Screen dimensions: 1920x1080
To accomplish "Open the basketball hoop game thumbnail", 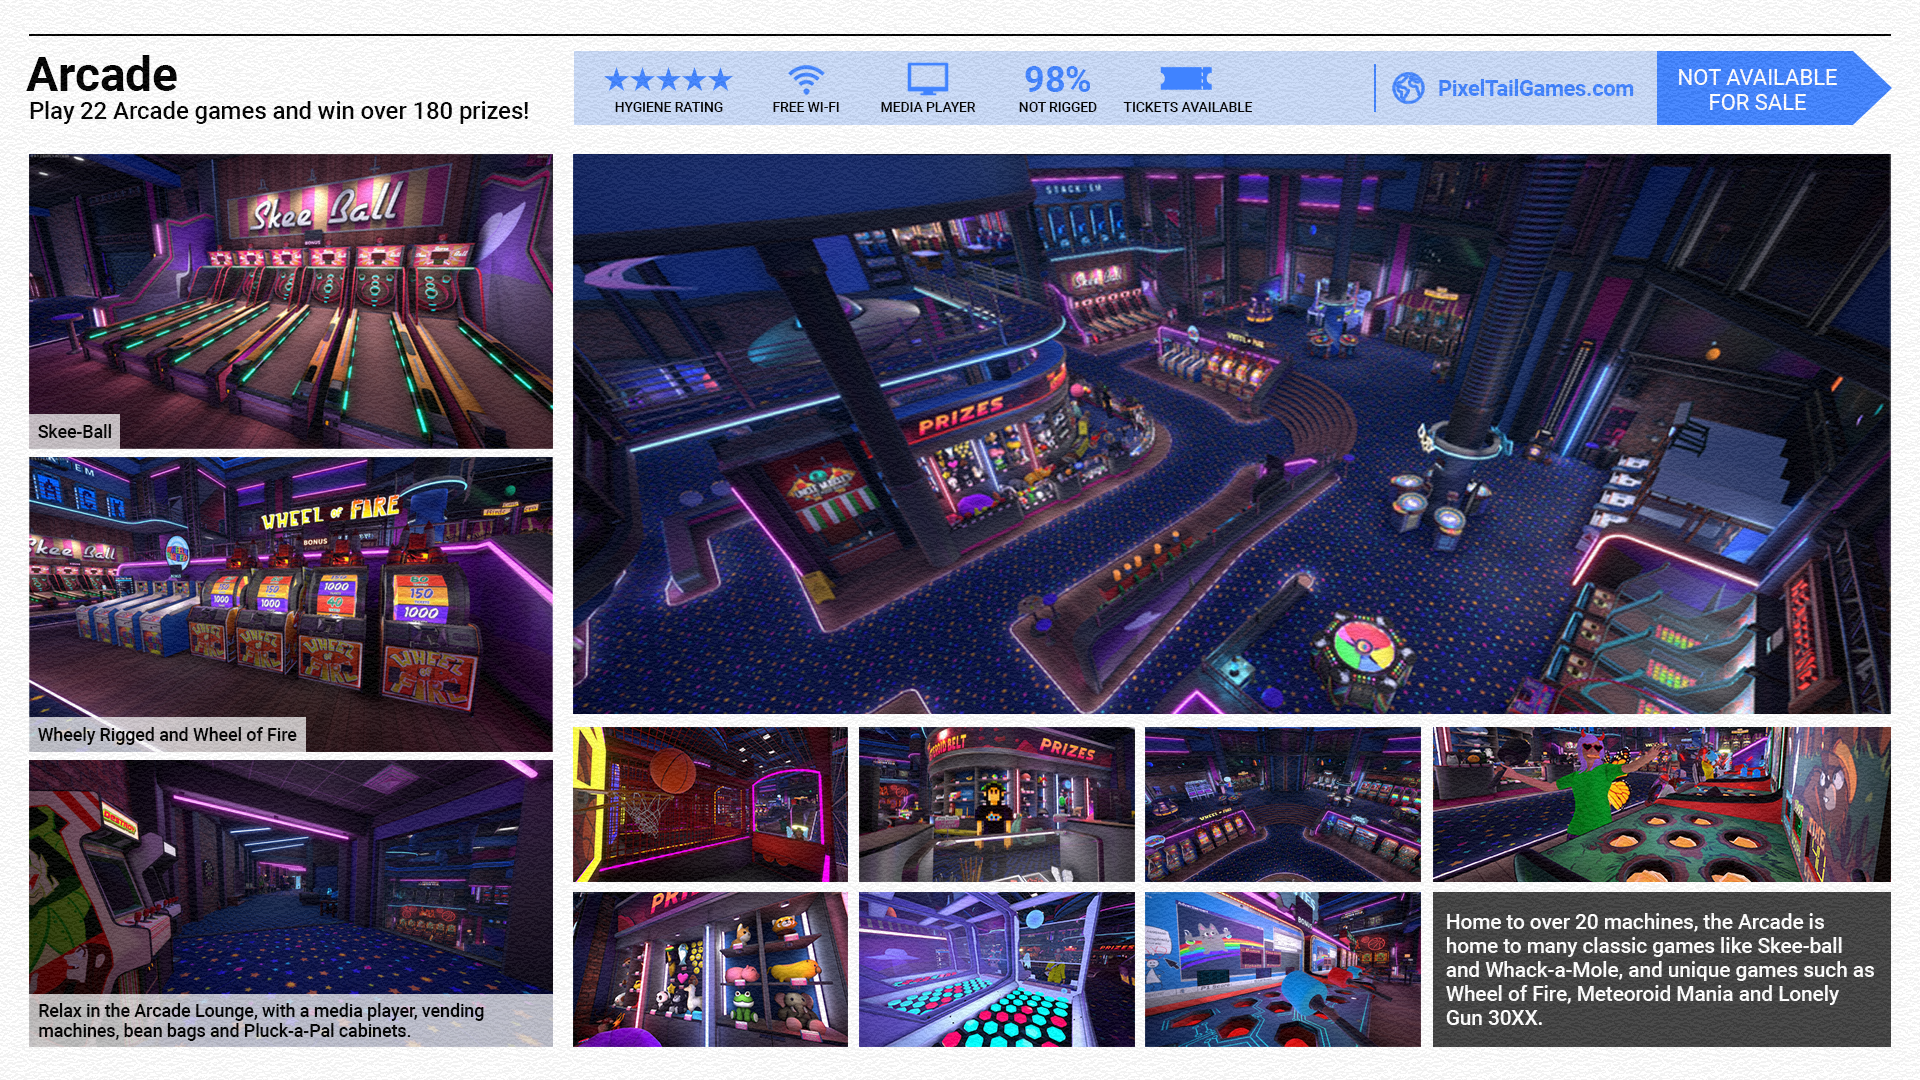I will tap(710, 804).
